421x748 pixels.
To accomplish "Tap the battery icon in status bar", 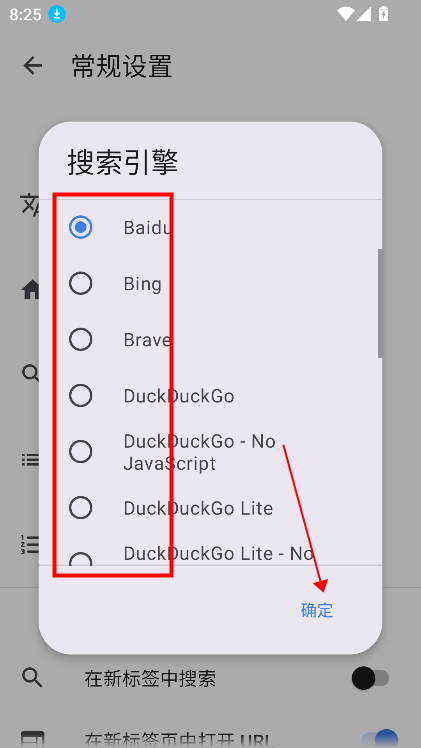I will click(x=383, y=14).
